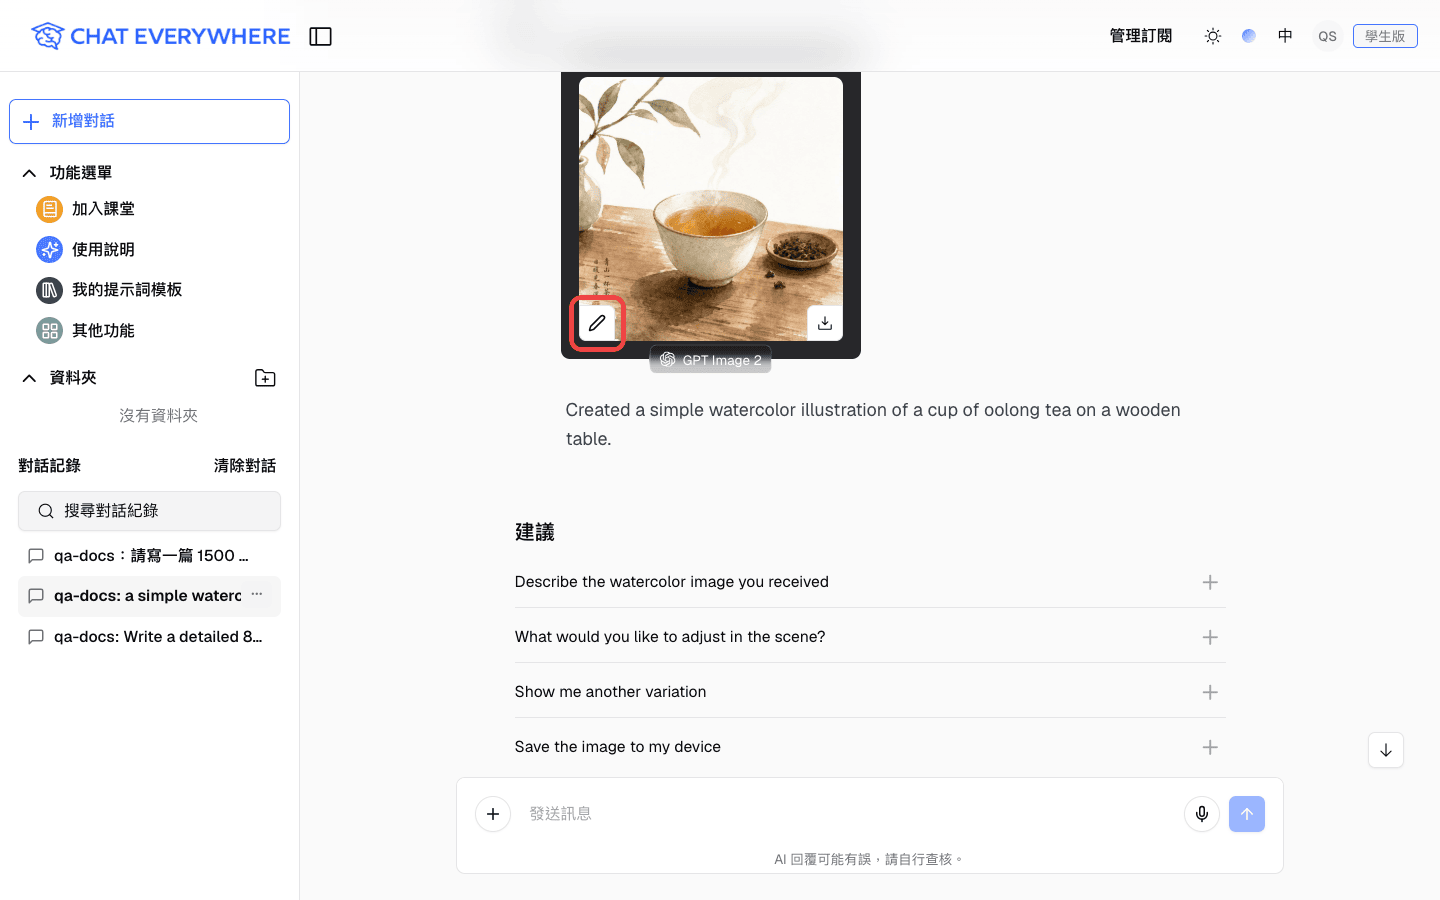The width and height of the screenshot is (1440, 900).
Task: Open 使用說明 from the feature menu
Action: coord(103,249)
